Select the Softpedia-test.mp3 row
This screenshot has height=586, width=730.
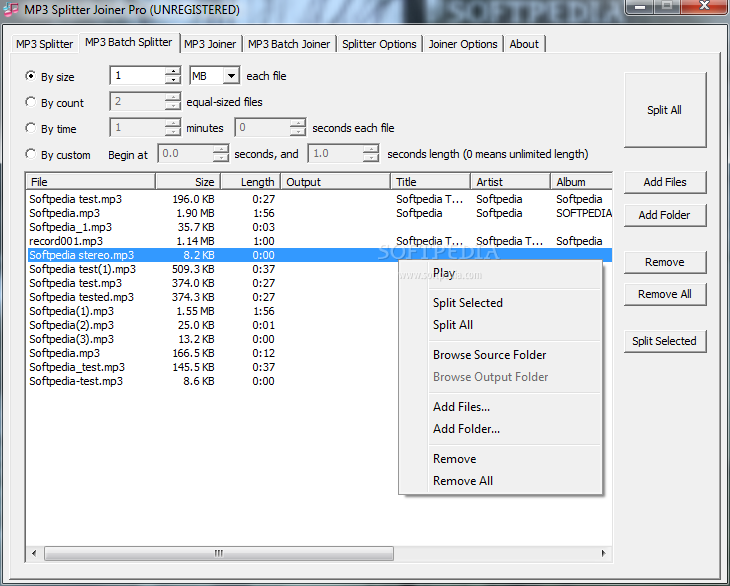(x=212, y=381)
